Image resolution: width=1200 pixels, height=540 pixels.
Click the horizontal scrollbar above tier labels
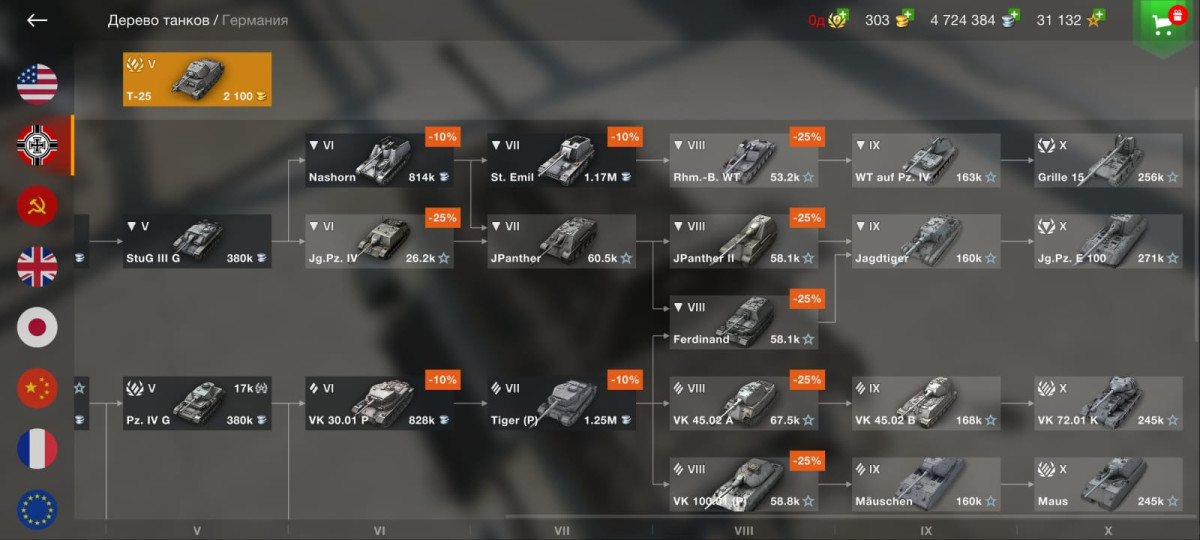tap(853, 516)
